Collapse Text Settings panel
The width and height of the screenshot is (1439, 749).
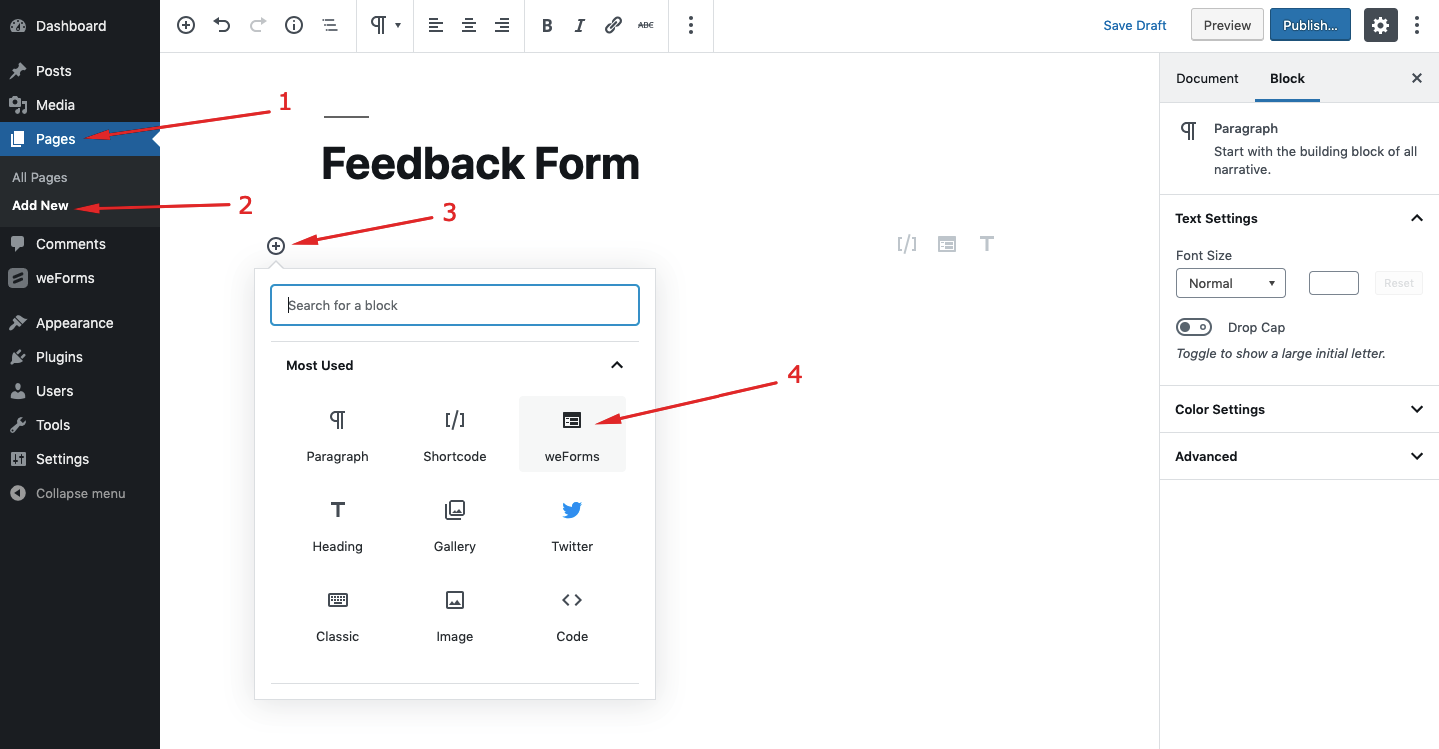click(1299, 218)
